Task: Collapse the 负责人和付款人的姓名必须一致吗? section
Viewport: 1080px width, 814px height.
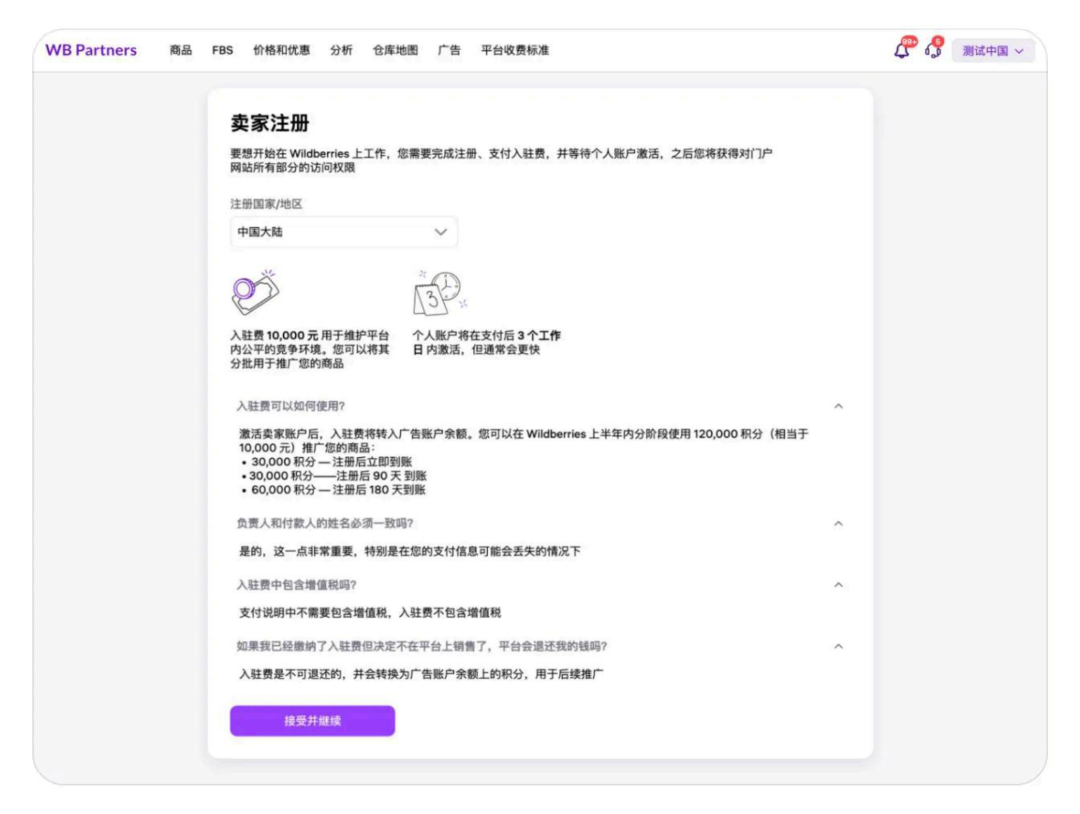Action: 838,523
